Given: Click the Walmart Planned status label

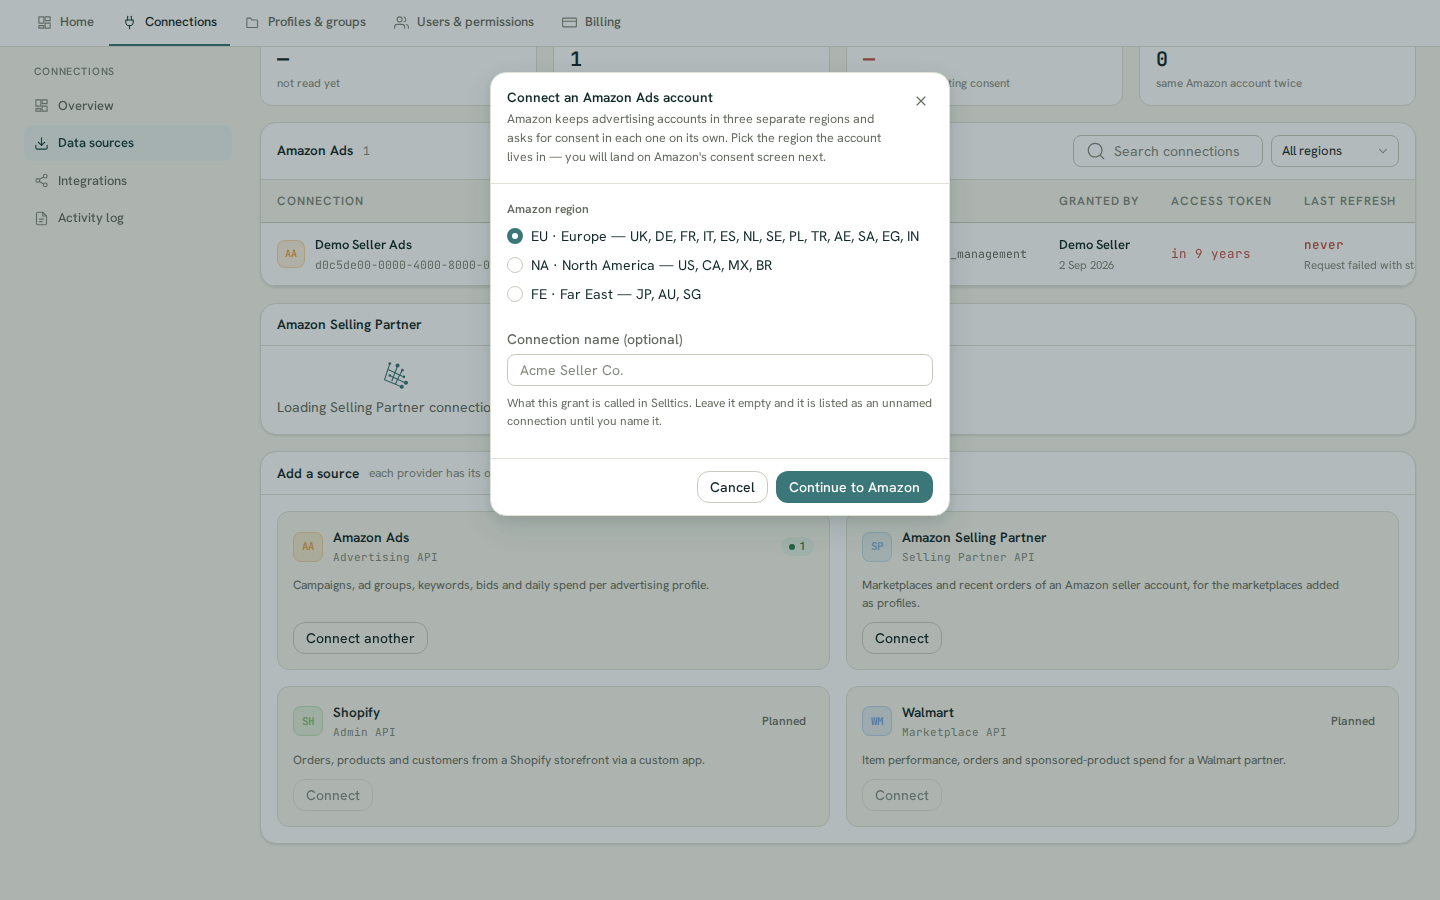Looking at the screenshot, I should [x=1353, y=721].
